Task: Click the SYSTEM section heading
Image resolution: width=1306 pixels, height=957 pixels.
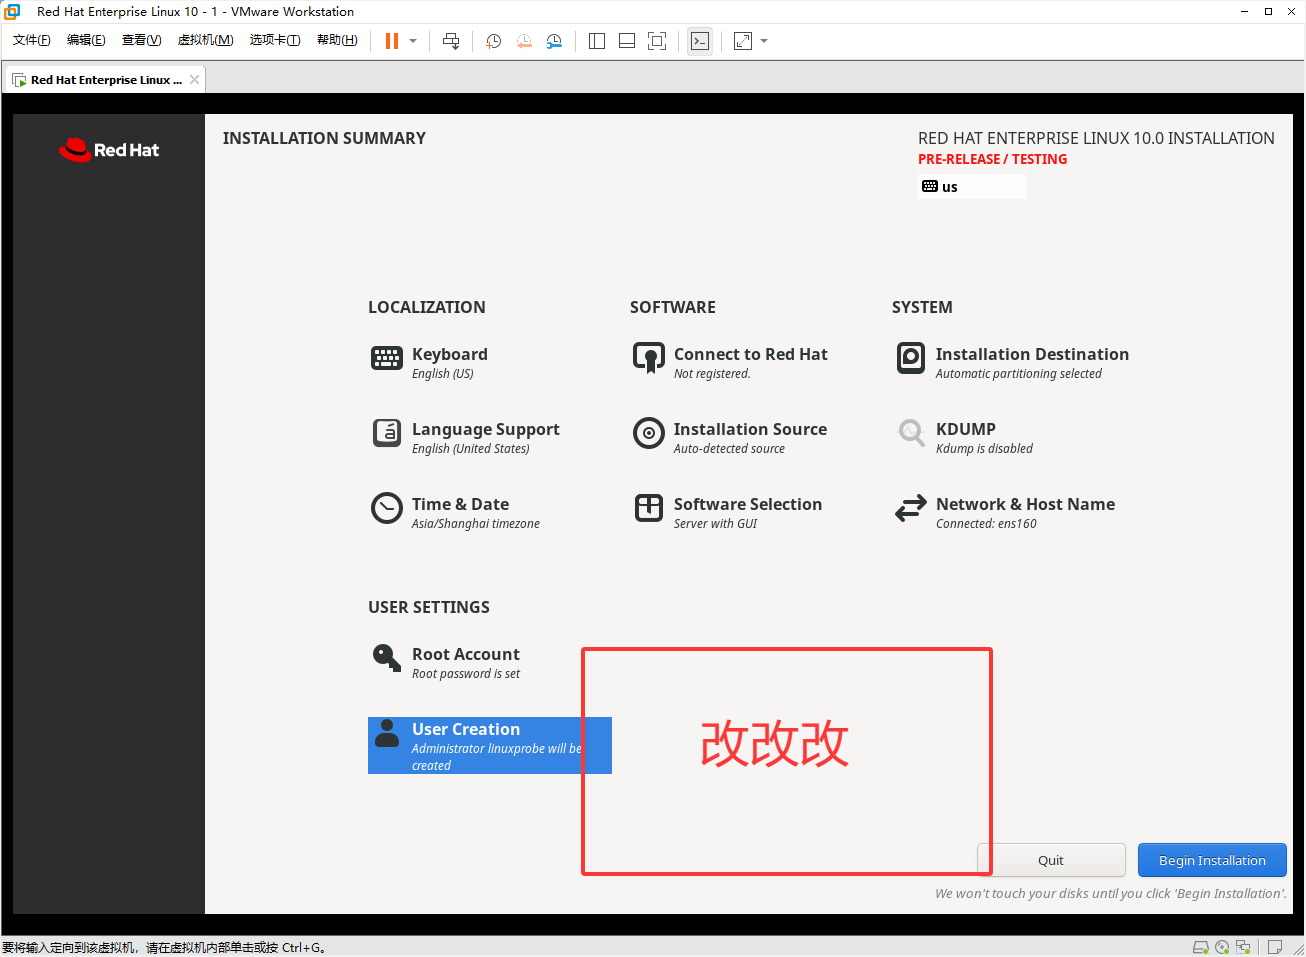Action: coord(922,307)
